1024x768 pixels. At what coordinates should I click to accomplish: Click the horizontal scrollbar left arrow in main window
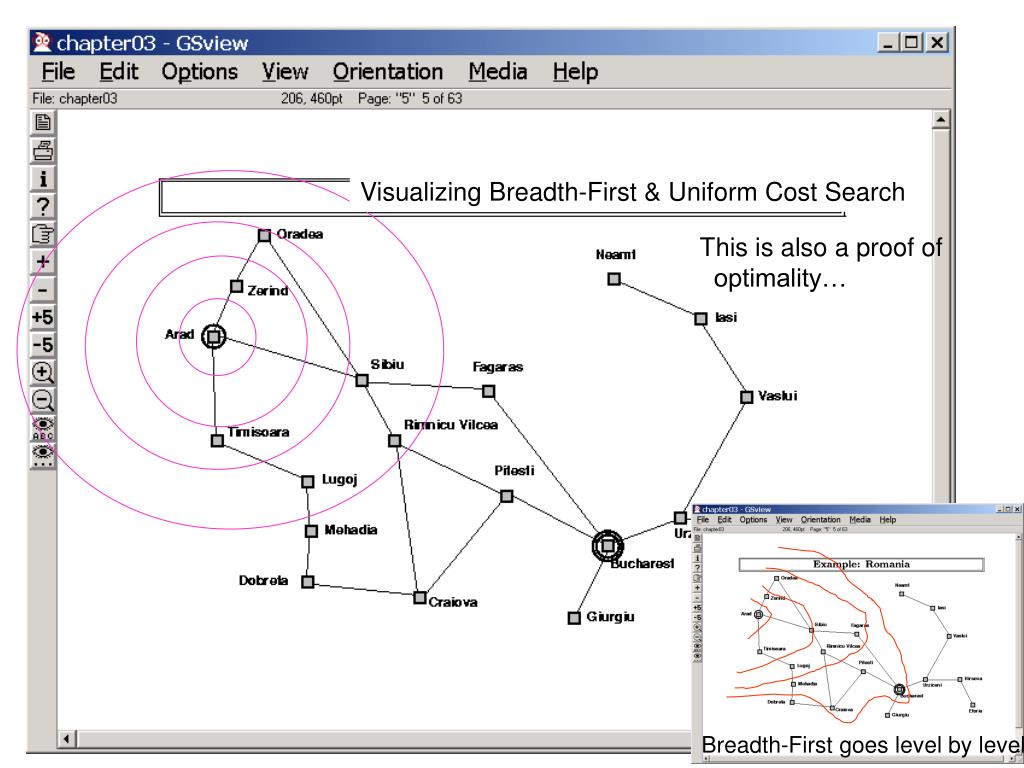[67, 739]
